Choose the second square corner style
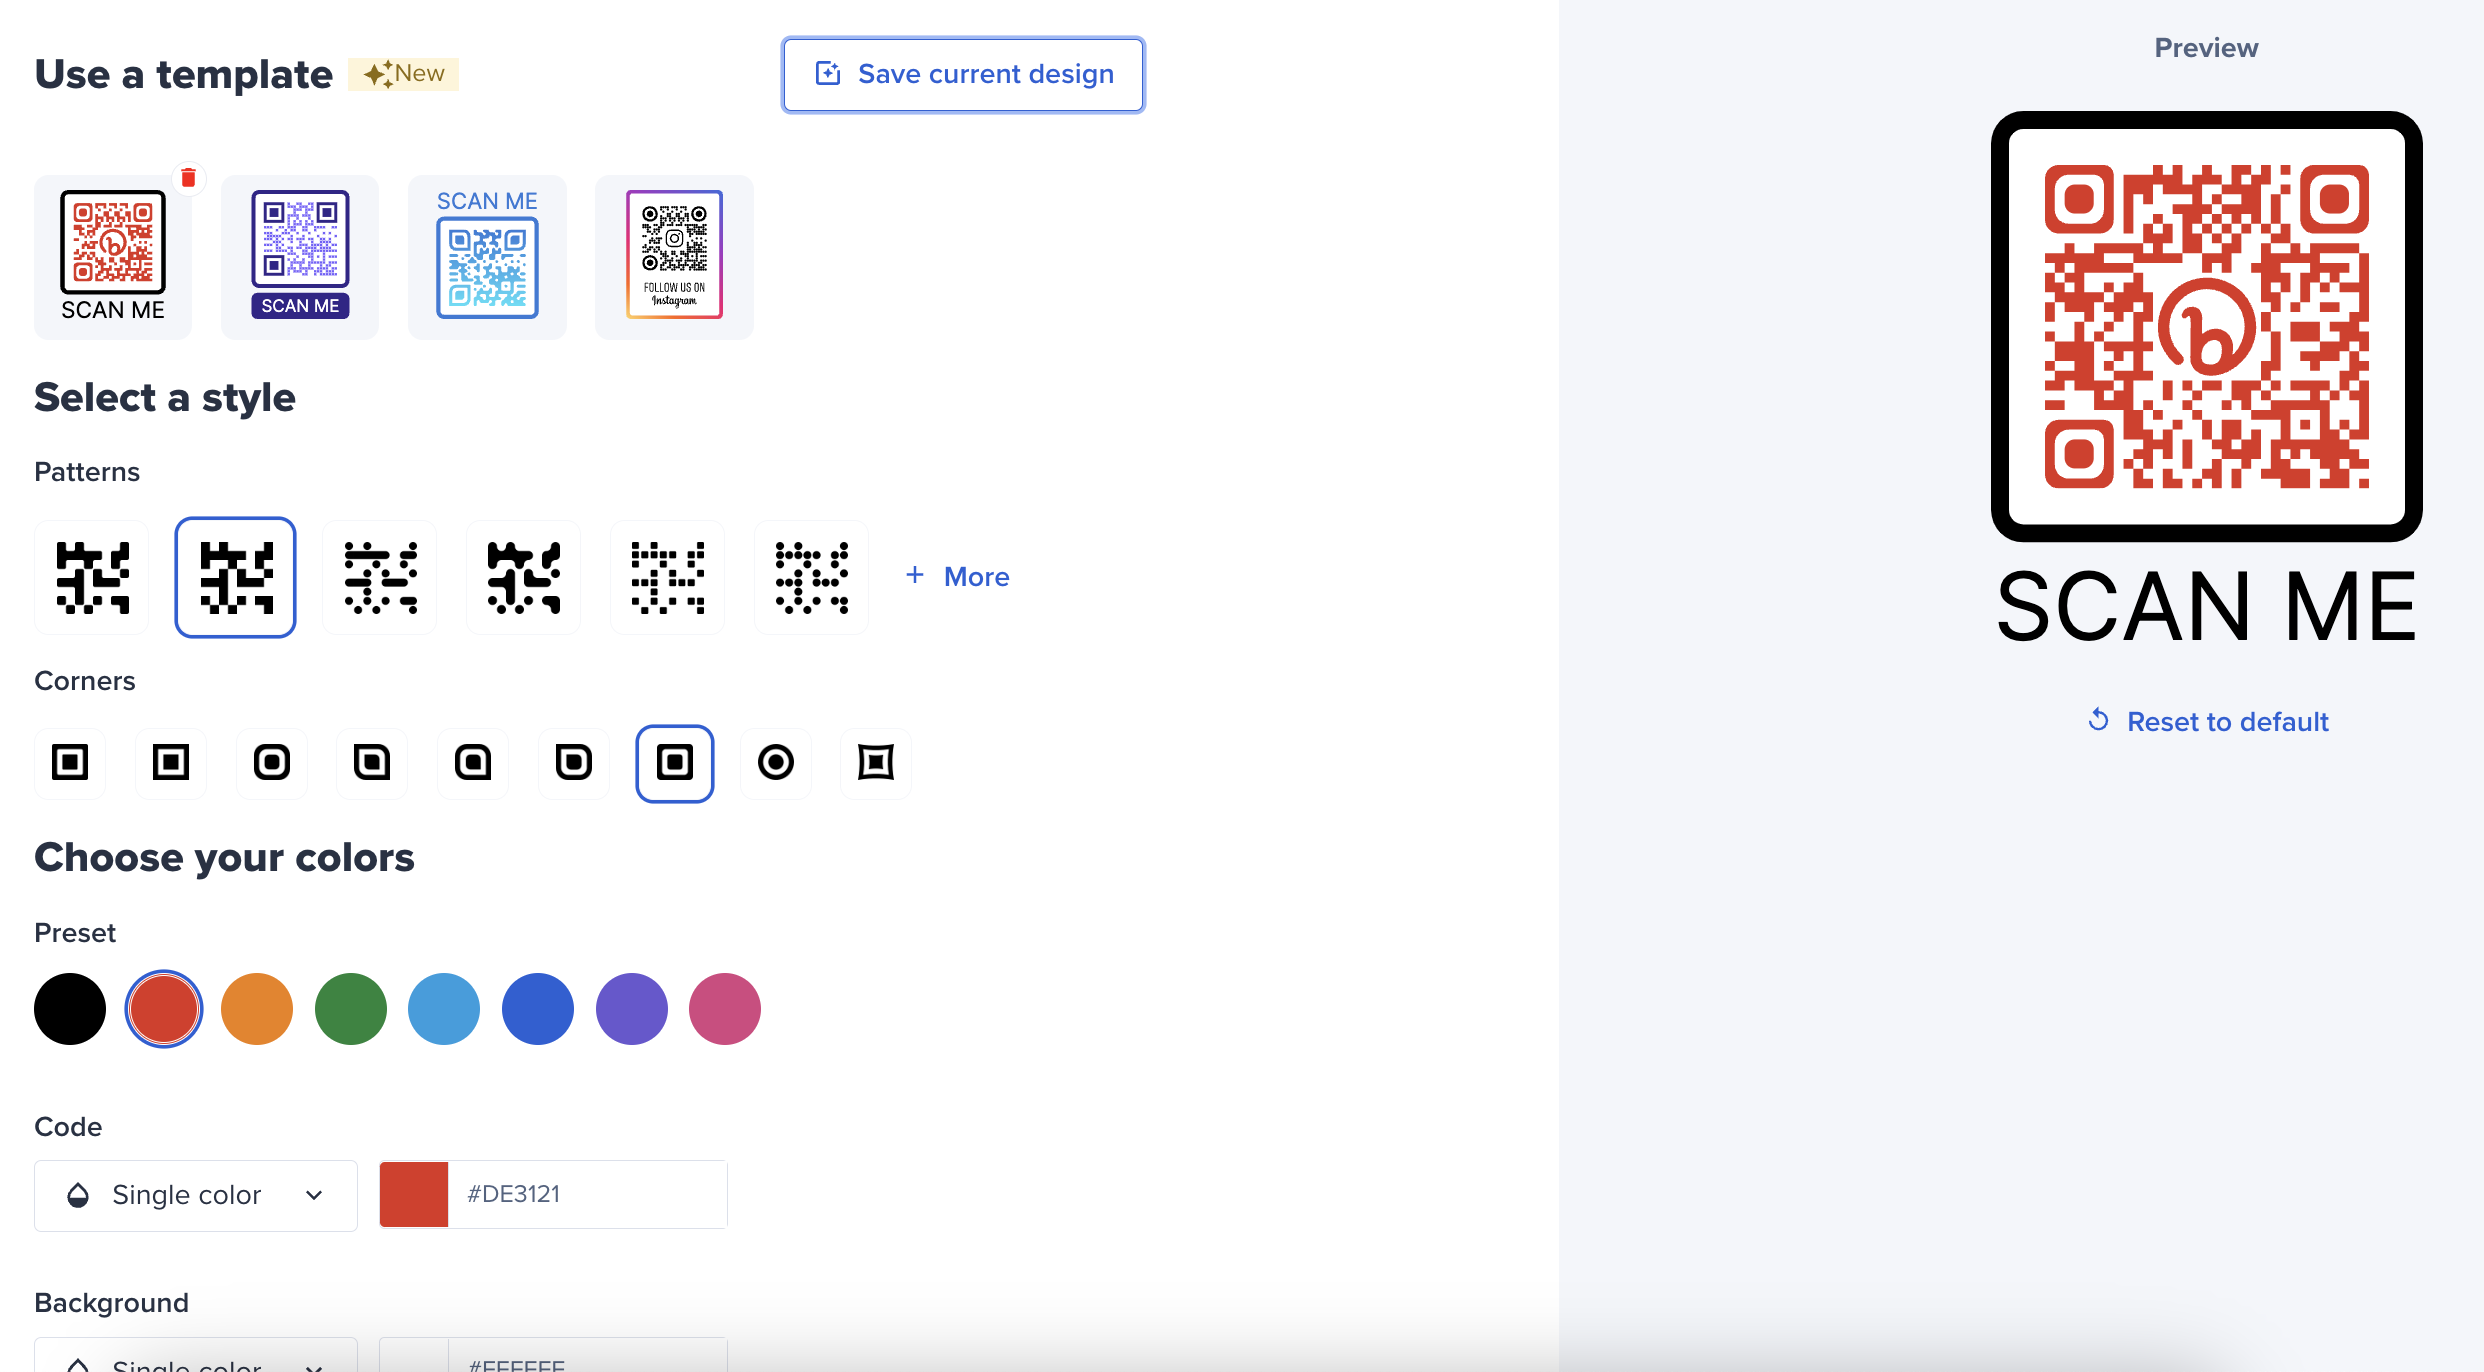This screenshot has width=2484, height=1372. point(171,763)
